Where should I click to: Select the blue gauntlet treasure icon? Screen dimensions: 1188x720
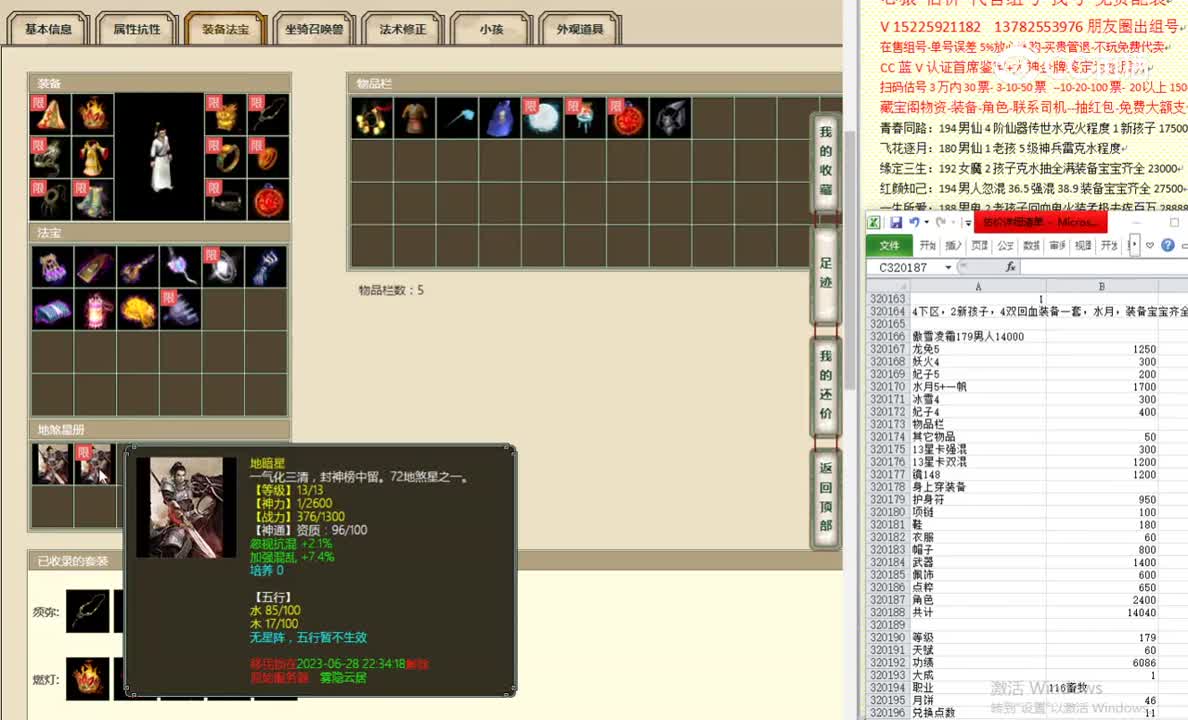266,267
